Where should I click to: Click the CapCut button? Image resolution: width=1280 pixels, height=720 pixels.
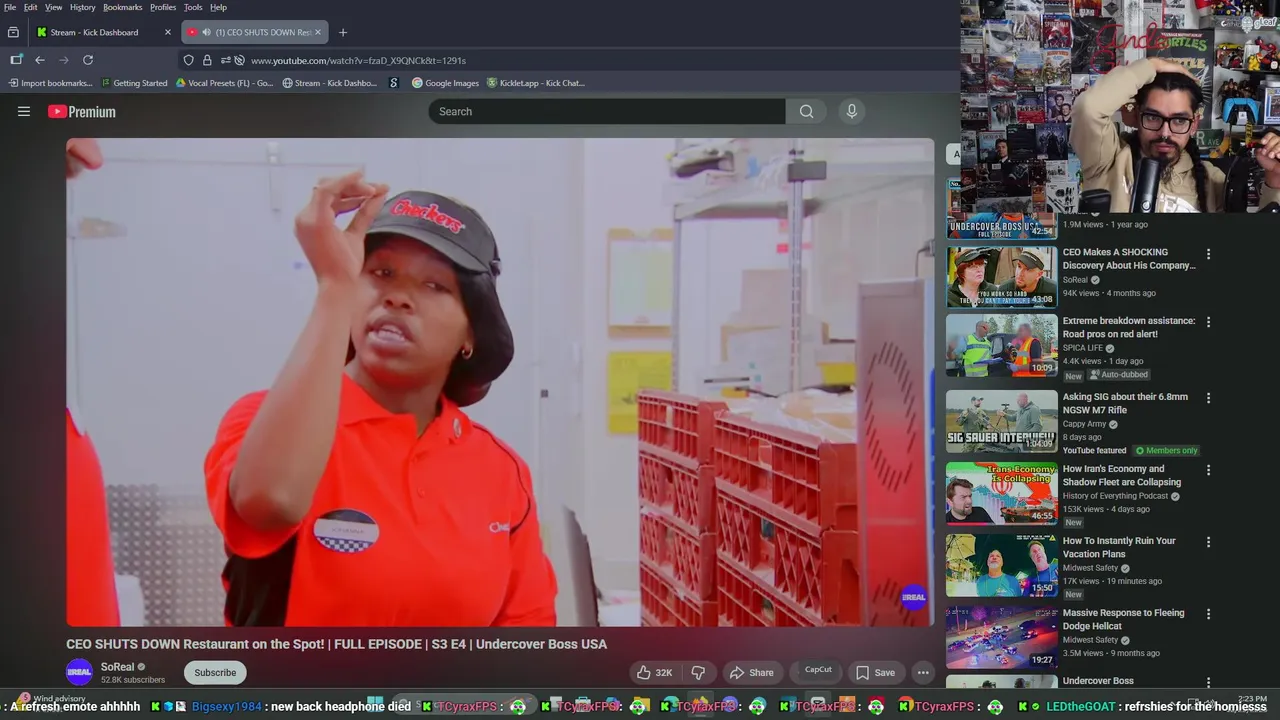(x=818, y=671)
